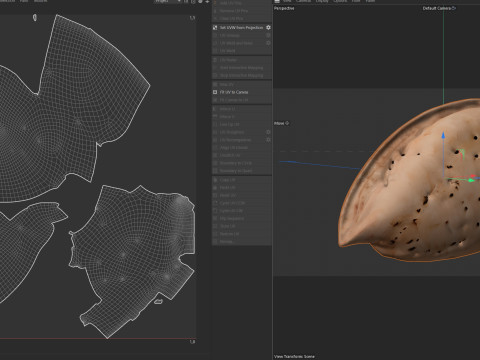Screen dimensions: 480x360
Task: Click View Transform: Scene status text
Action: [x=294, y=356]
